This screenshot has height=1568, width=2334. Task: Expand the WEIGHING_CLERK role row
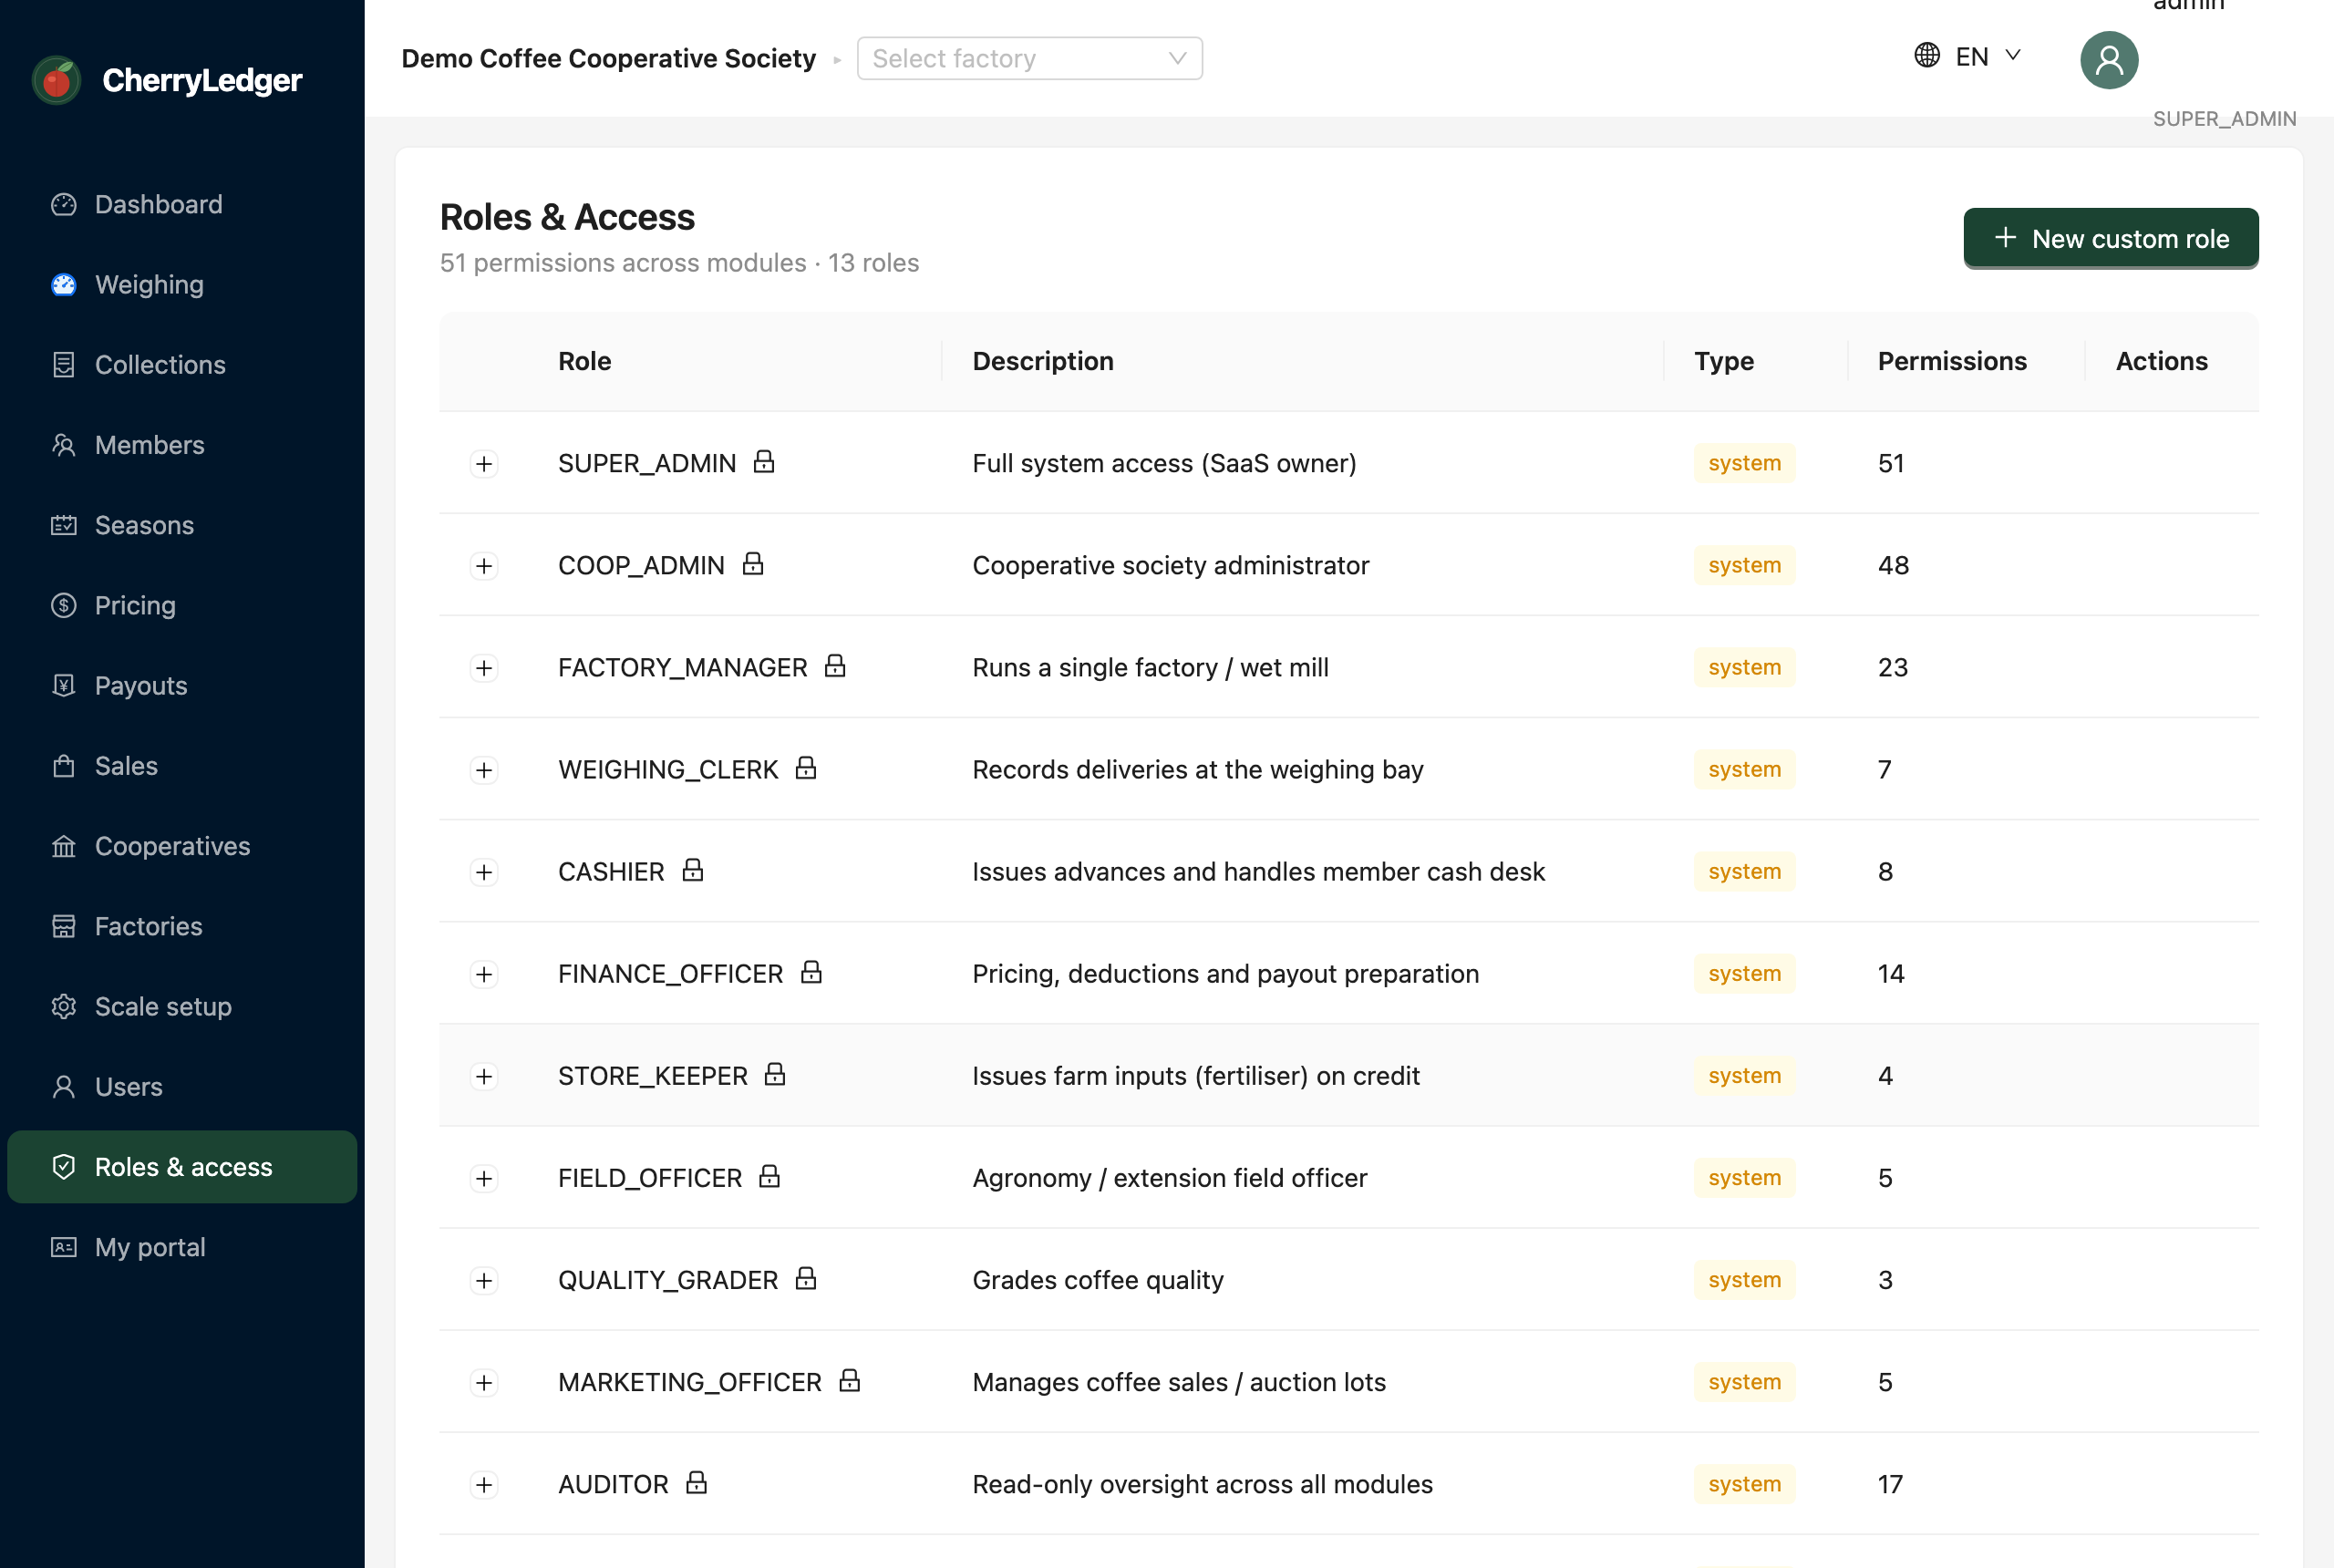pyautogui.click(x=484, y=769)
